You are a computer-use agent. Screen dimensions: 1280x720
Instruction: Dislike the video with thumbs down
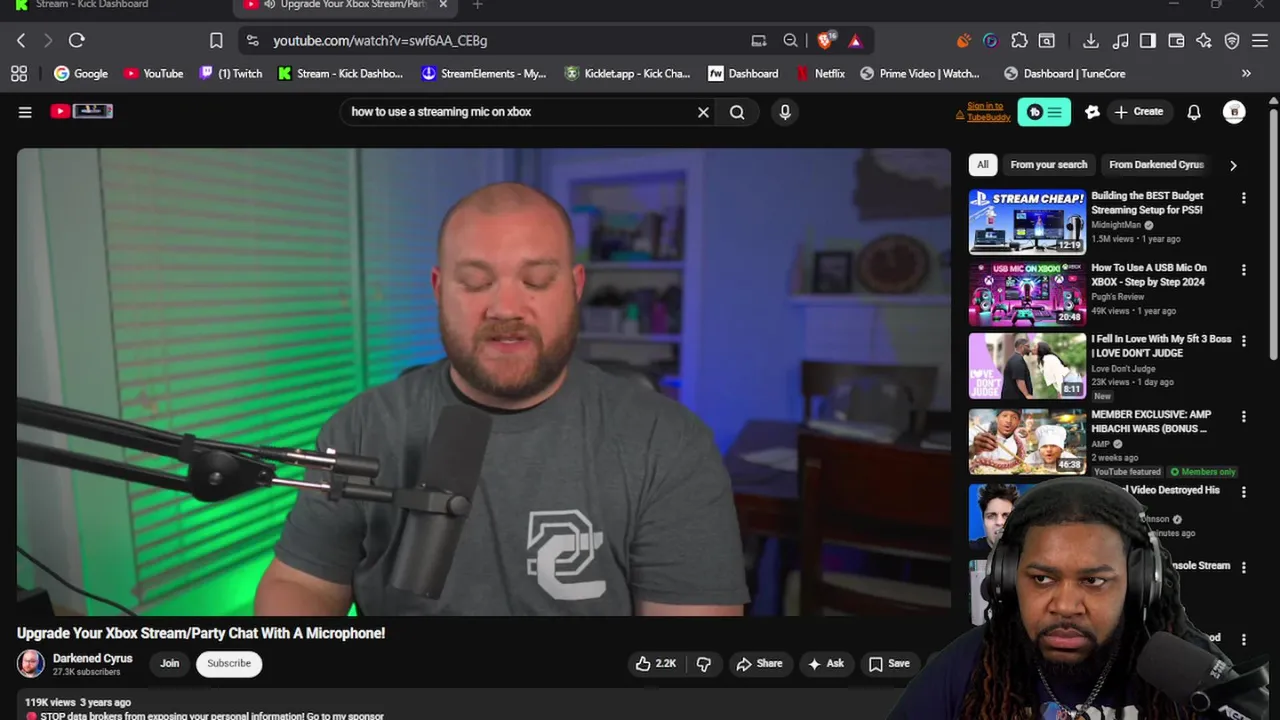[704, 663]
